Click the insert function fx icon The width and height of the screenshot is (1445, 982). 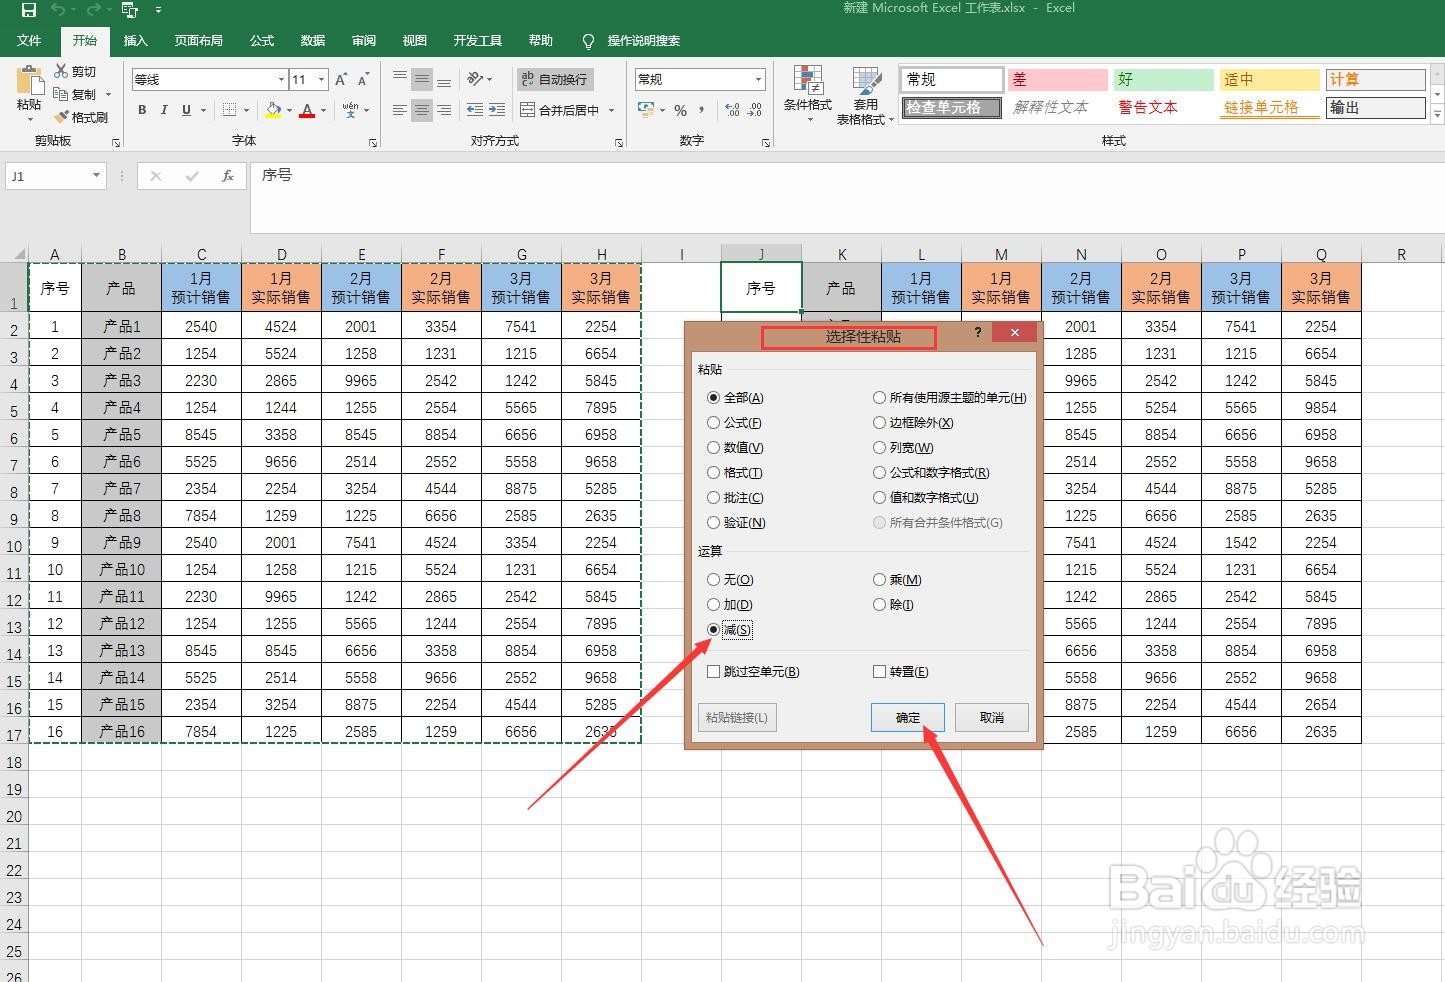coord(228,176)
